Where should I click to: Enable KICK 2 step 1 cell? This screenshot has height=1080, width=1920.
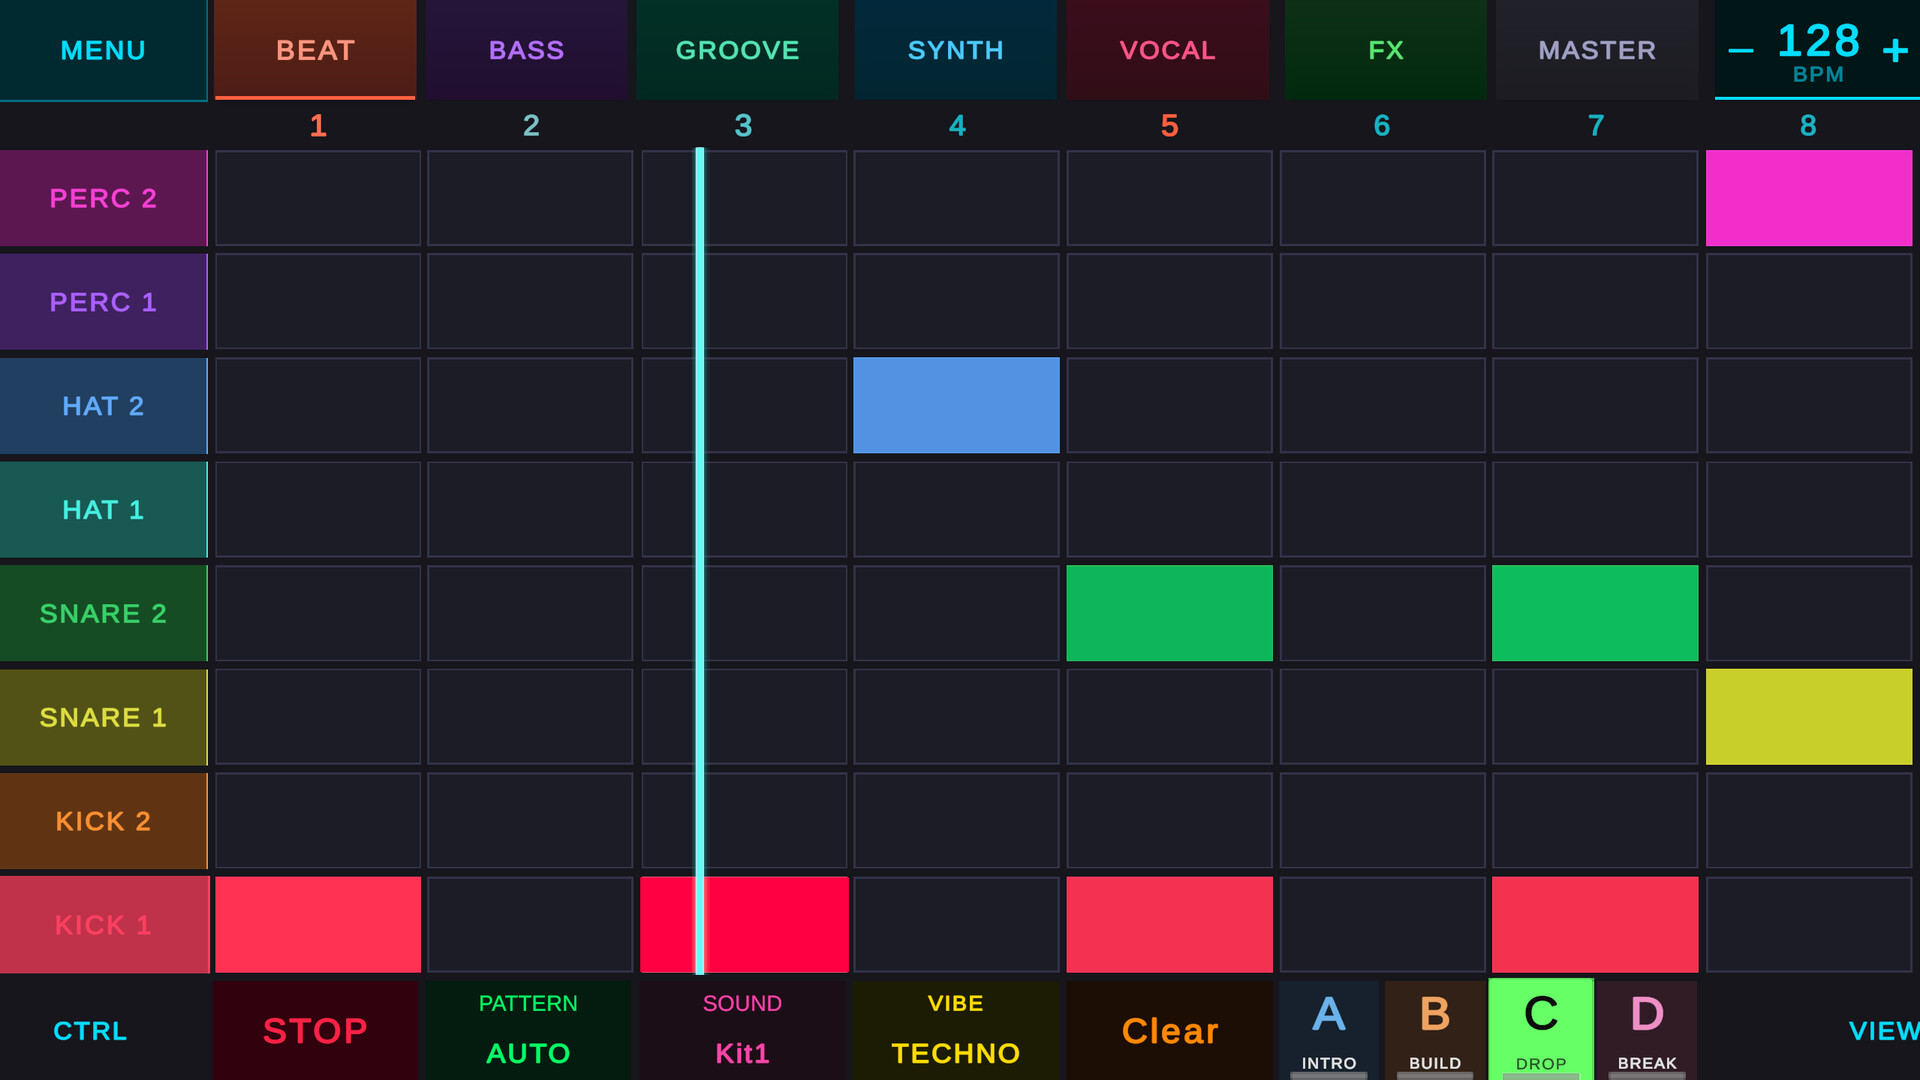tap(318, 820)
